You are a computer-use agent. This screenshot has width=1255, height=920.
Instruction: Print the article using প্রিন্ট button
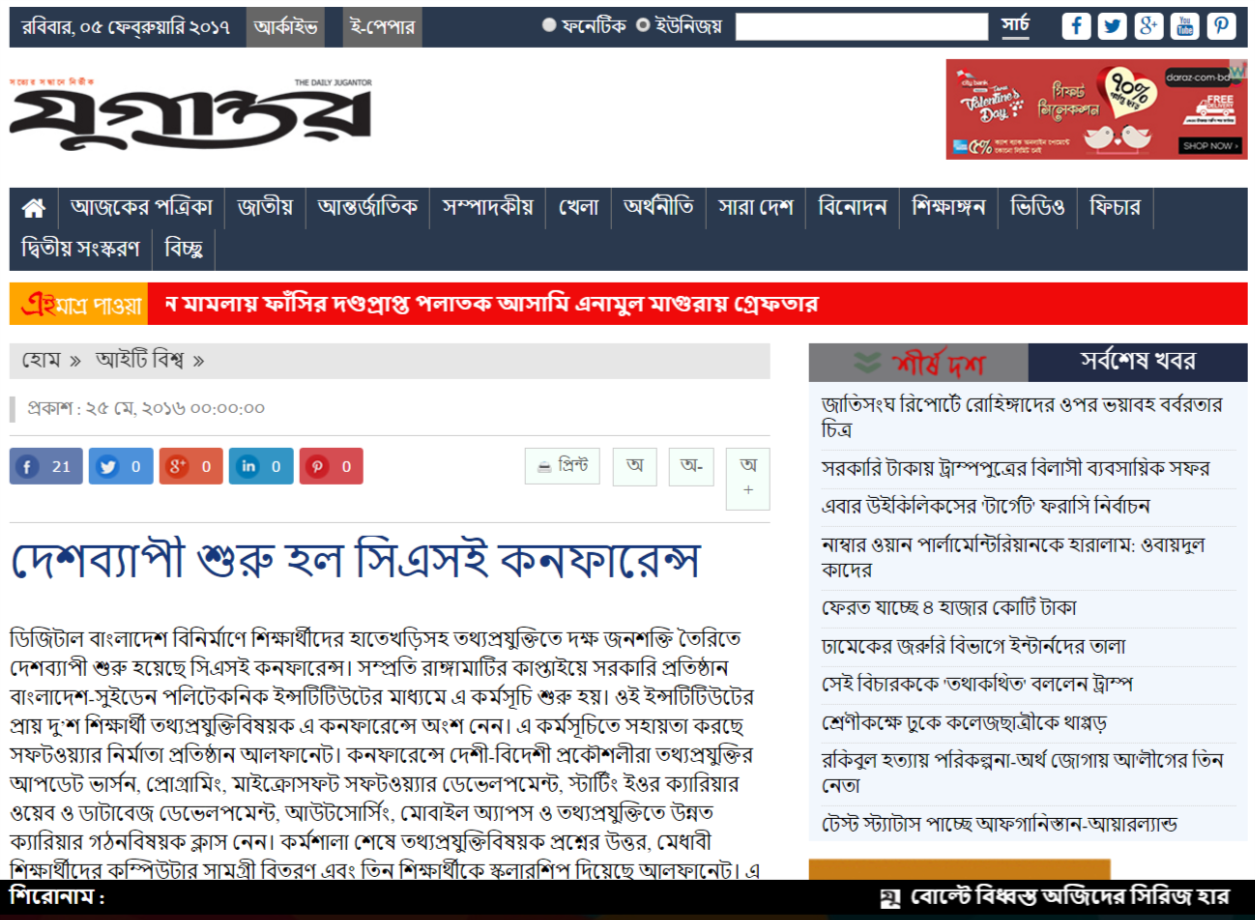tap(562, 466)
